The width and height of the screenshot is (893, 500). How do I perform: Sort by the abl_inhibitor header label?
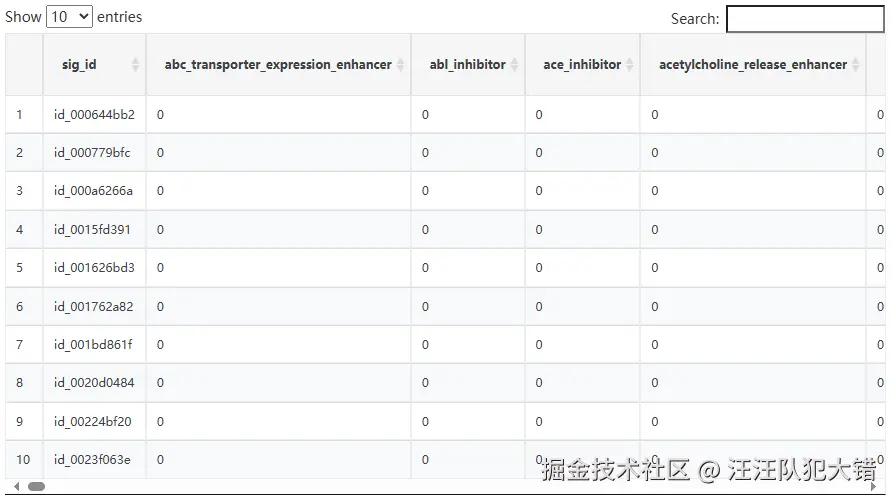click(467, 65)
